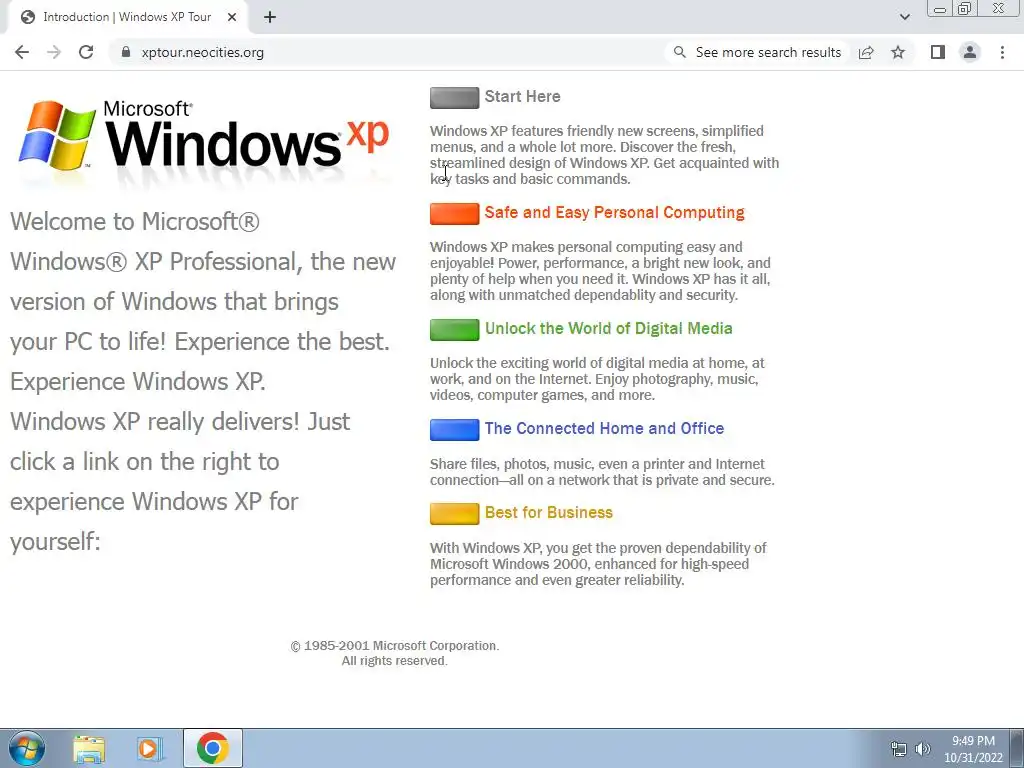Screen dimensions: 1024x768
Task: Open the Windows Start menu orb
Action: click(x=27, y=748)
